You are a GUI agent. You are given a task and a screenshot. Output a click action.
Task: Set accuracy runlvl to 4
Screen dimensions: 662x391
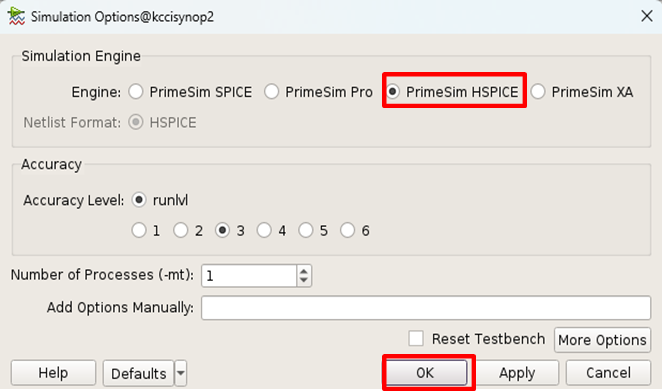[x=264, y=231]
